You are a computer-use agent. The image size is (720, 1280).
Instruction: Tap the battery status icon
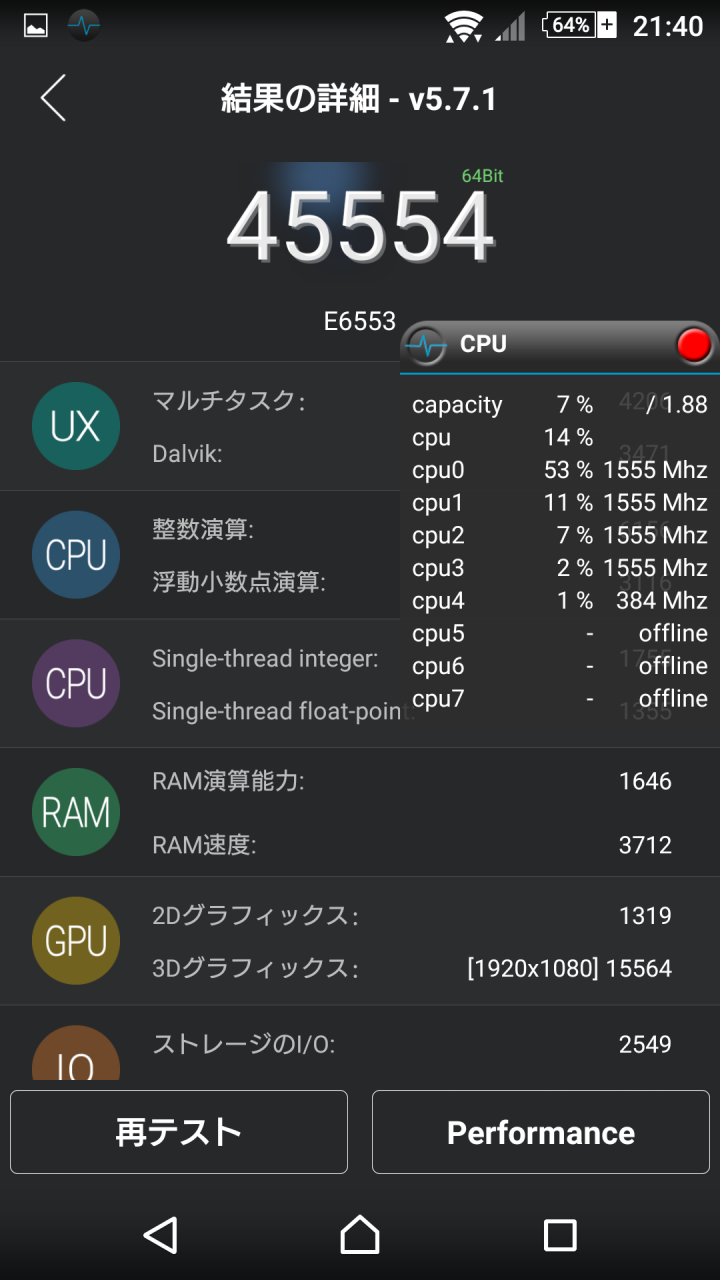(x=580, y=26)
